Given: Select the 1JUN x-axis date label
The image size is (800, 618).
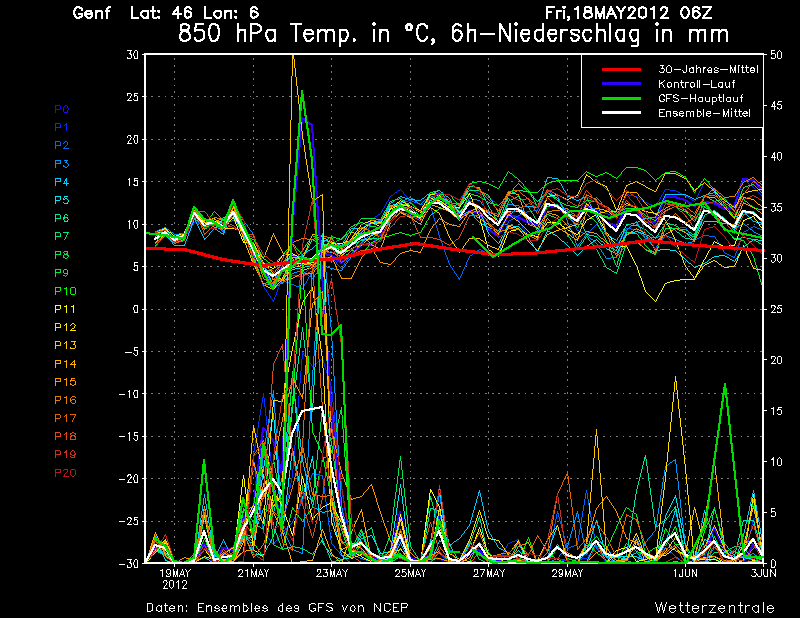Looking at the screenshot, I should [684, 573].
